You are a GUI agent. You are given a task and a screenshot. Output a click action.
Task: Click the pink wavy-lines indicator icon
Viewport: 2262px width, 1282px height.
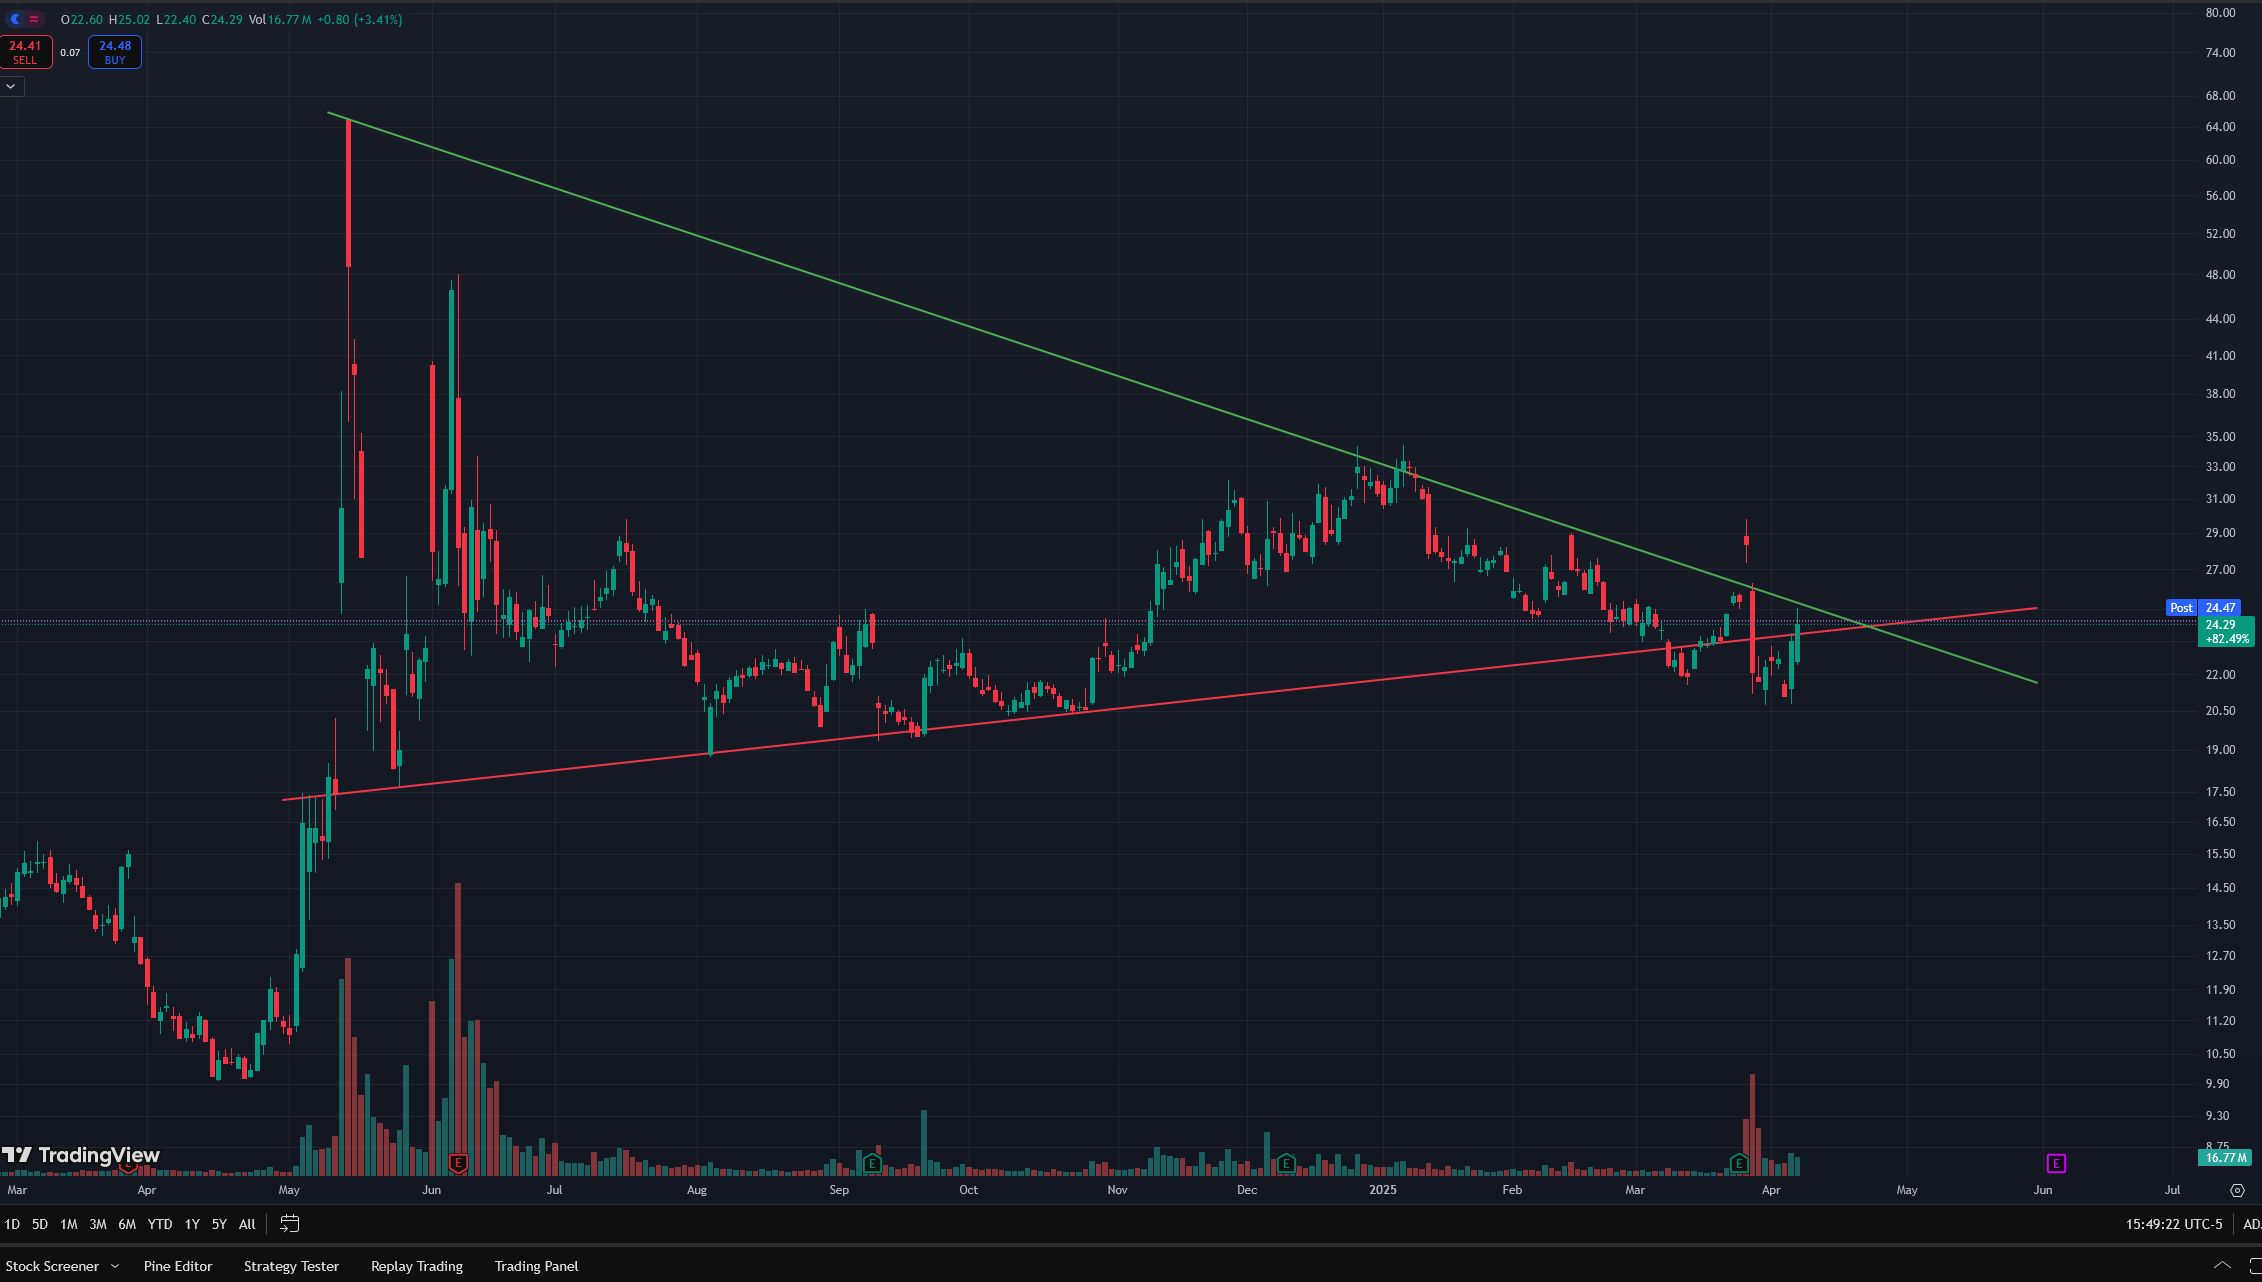(34, 19)
